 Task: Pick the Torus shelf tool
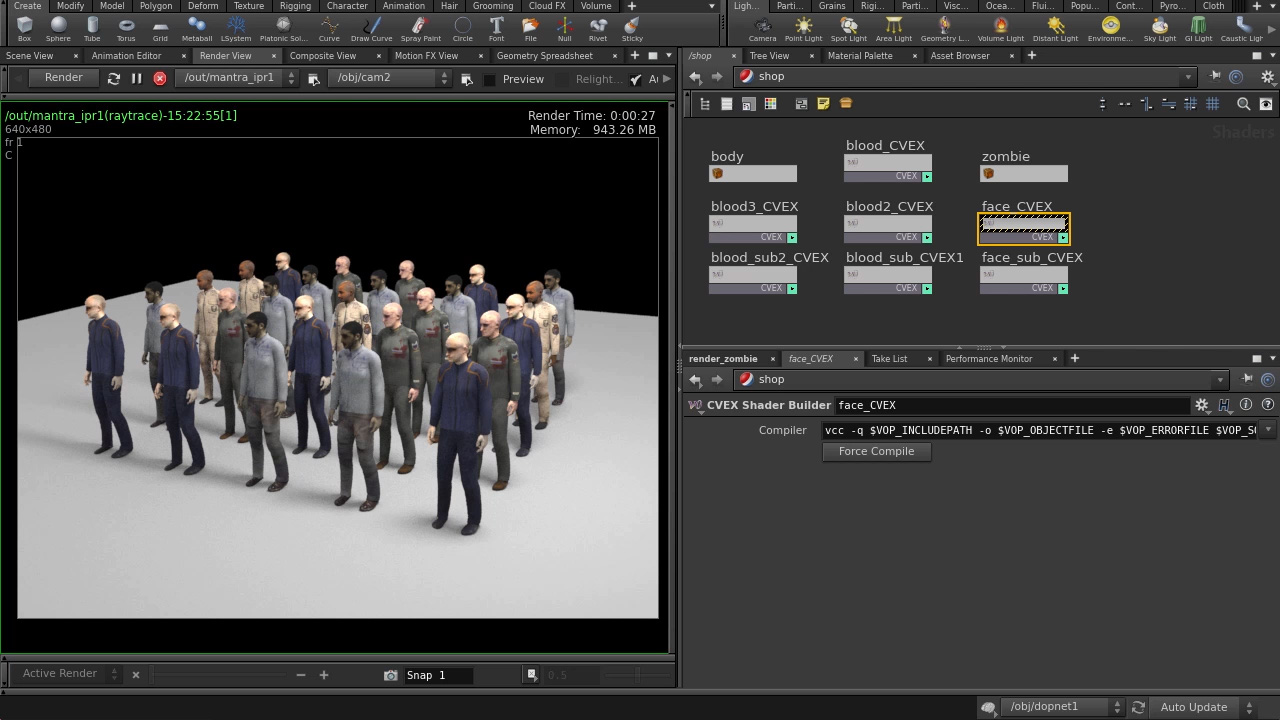[x=126, y=28]
